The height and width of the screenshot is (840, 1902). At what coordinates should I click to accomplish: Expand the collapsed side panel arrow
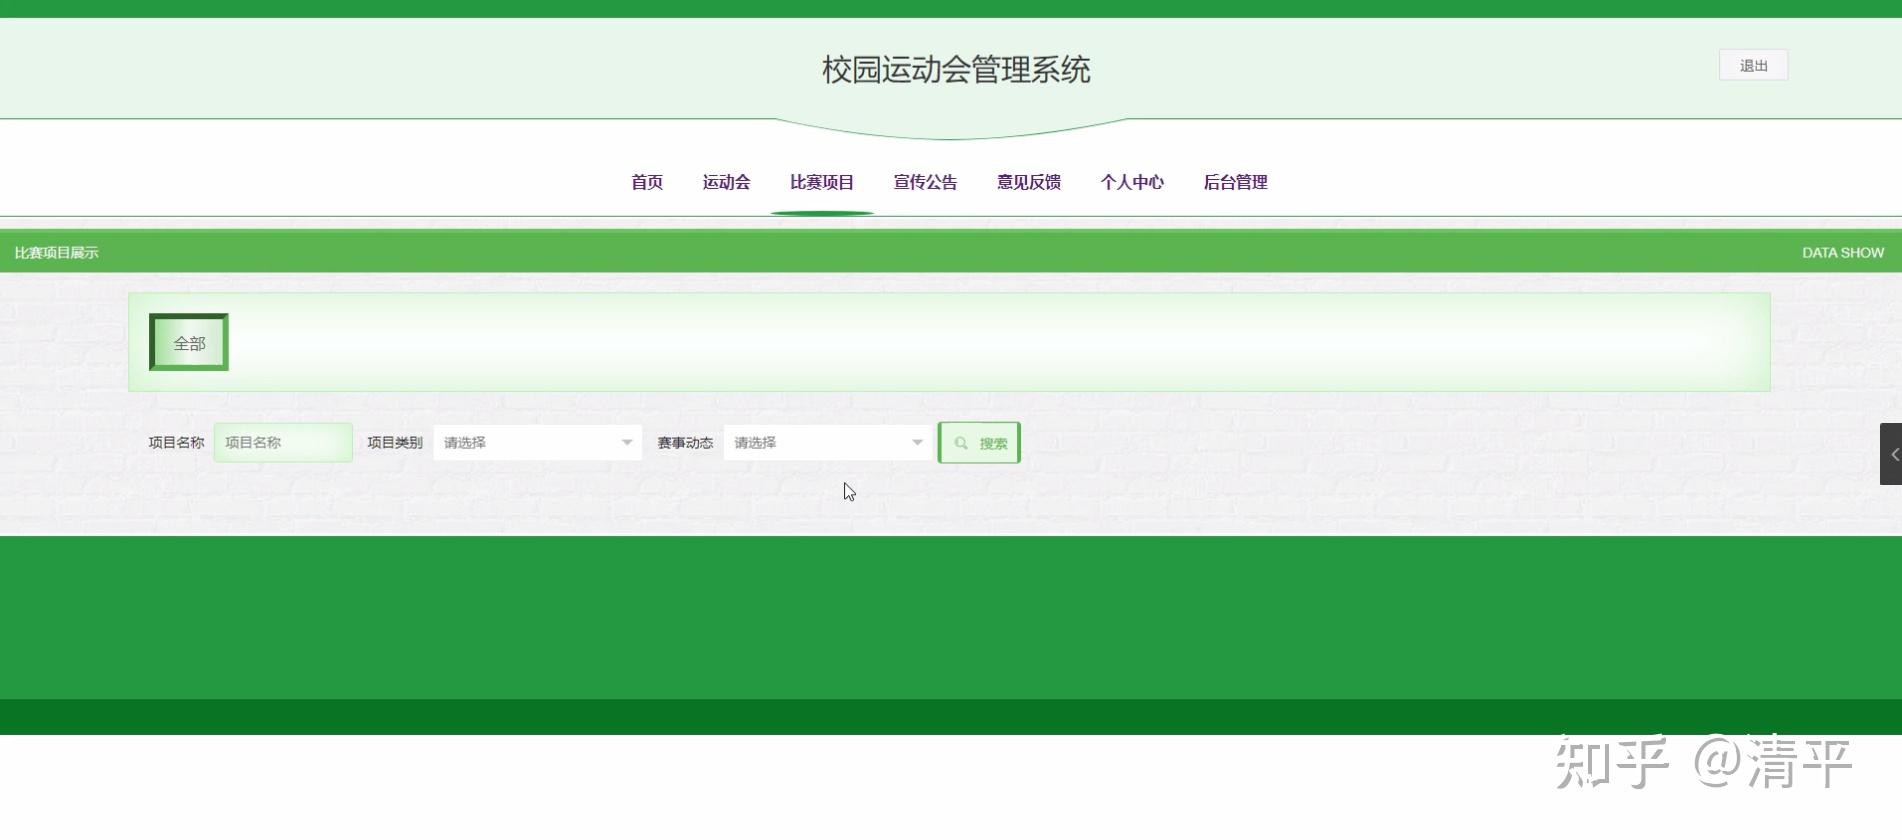pos(1891,454)
